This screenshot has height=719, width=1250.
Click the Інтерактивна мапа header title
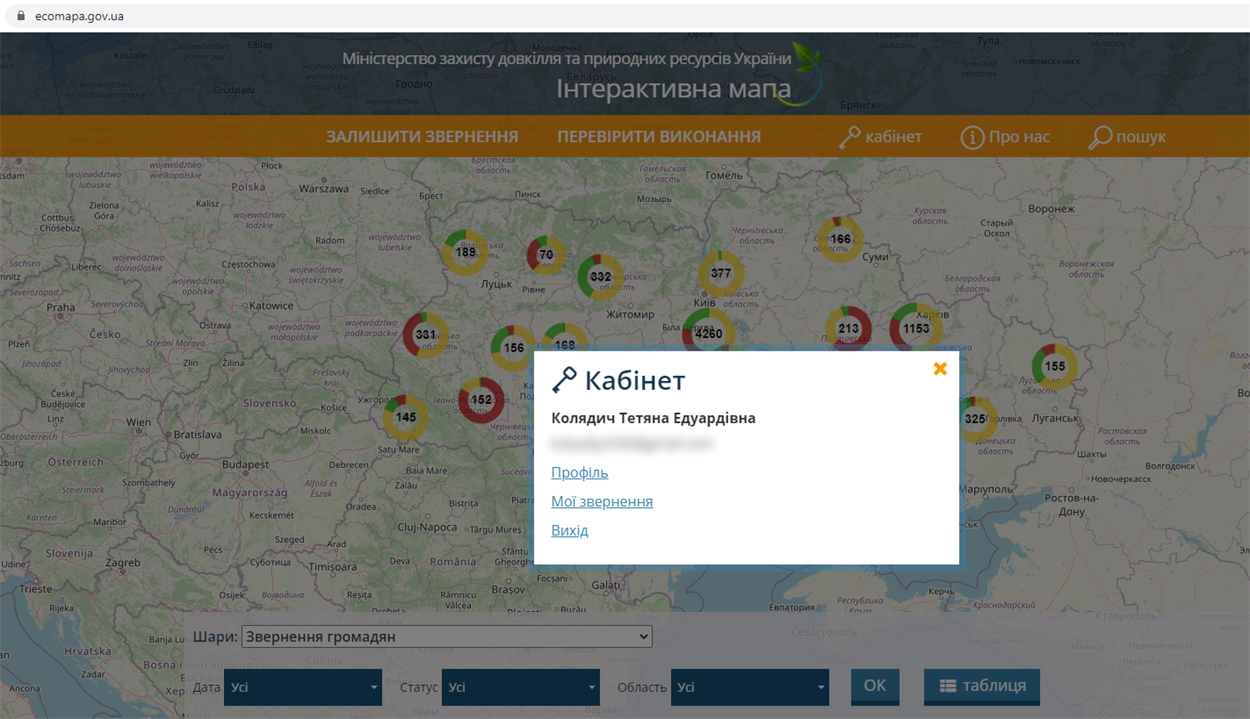coord(674,88)
